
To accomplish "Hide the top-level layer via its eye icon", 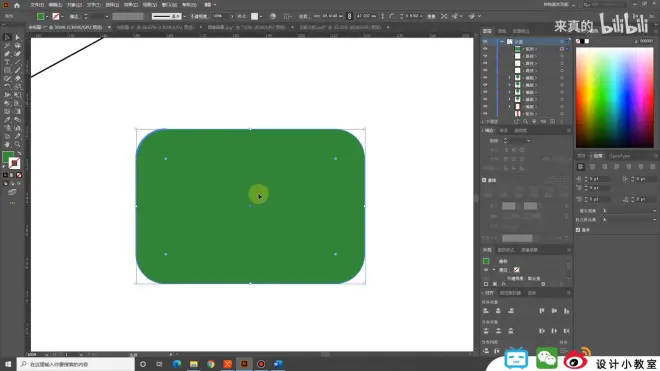I will (x=485, y=42).
